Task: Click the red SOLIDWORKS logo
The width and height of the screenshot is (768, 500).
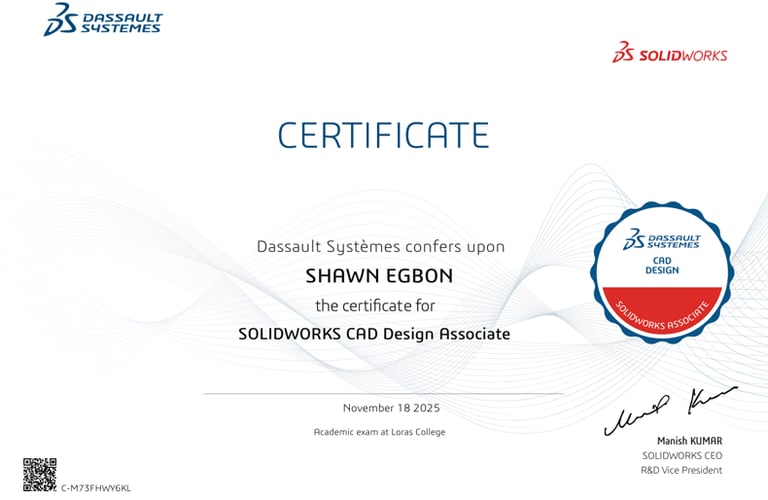Action: click(x=670, y=52)
